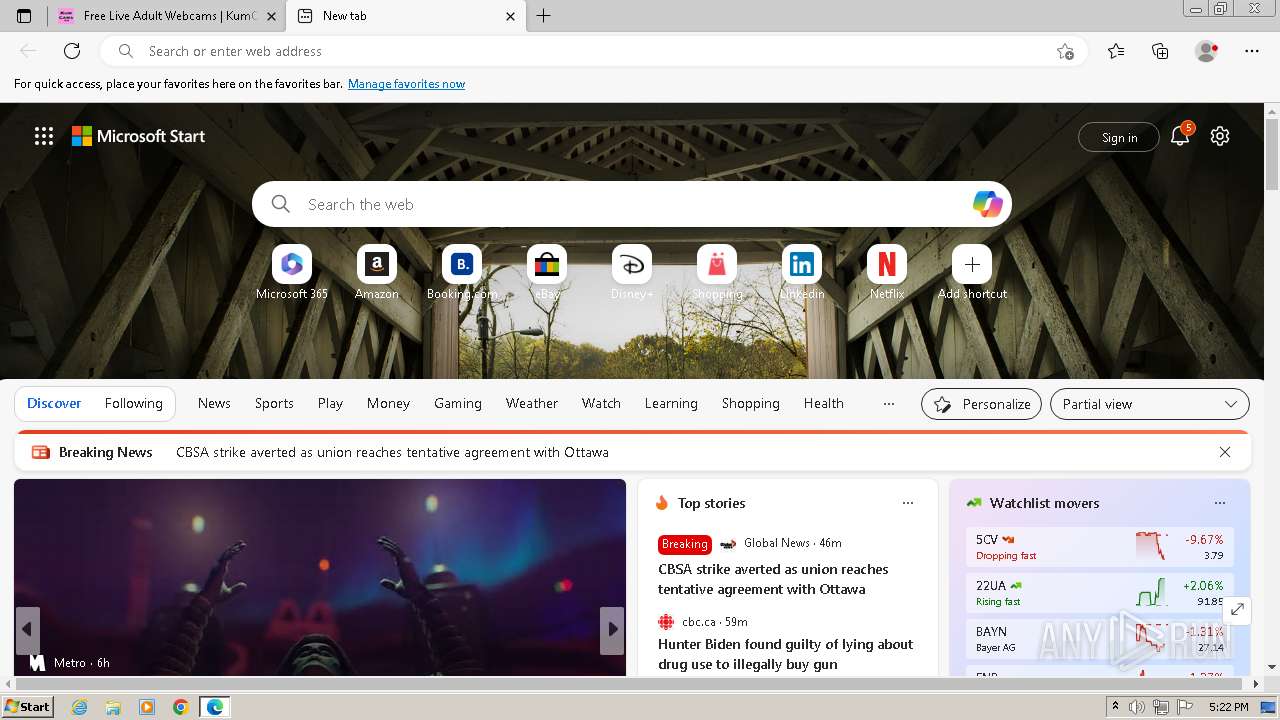Launch Chrome from the taskbar

(181, 707)
